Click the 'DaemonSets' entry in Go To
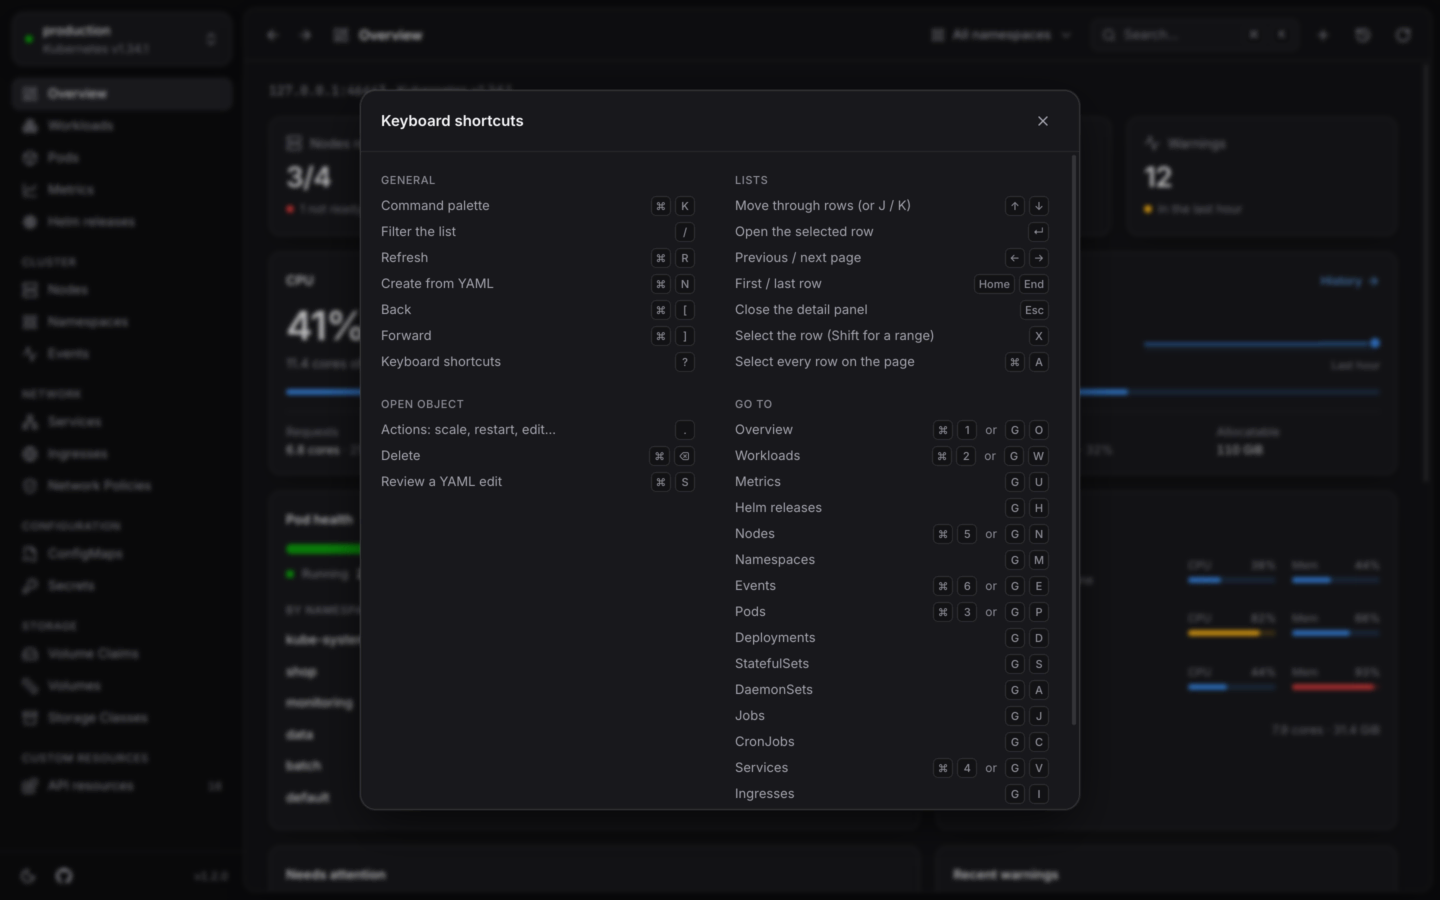 click(x=774, y=690)
